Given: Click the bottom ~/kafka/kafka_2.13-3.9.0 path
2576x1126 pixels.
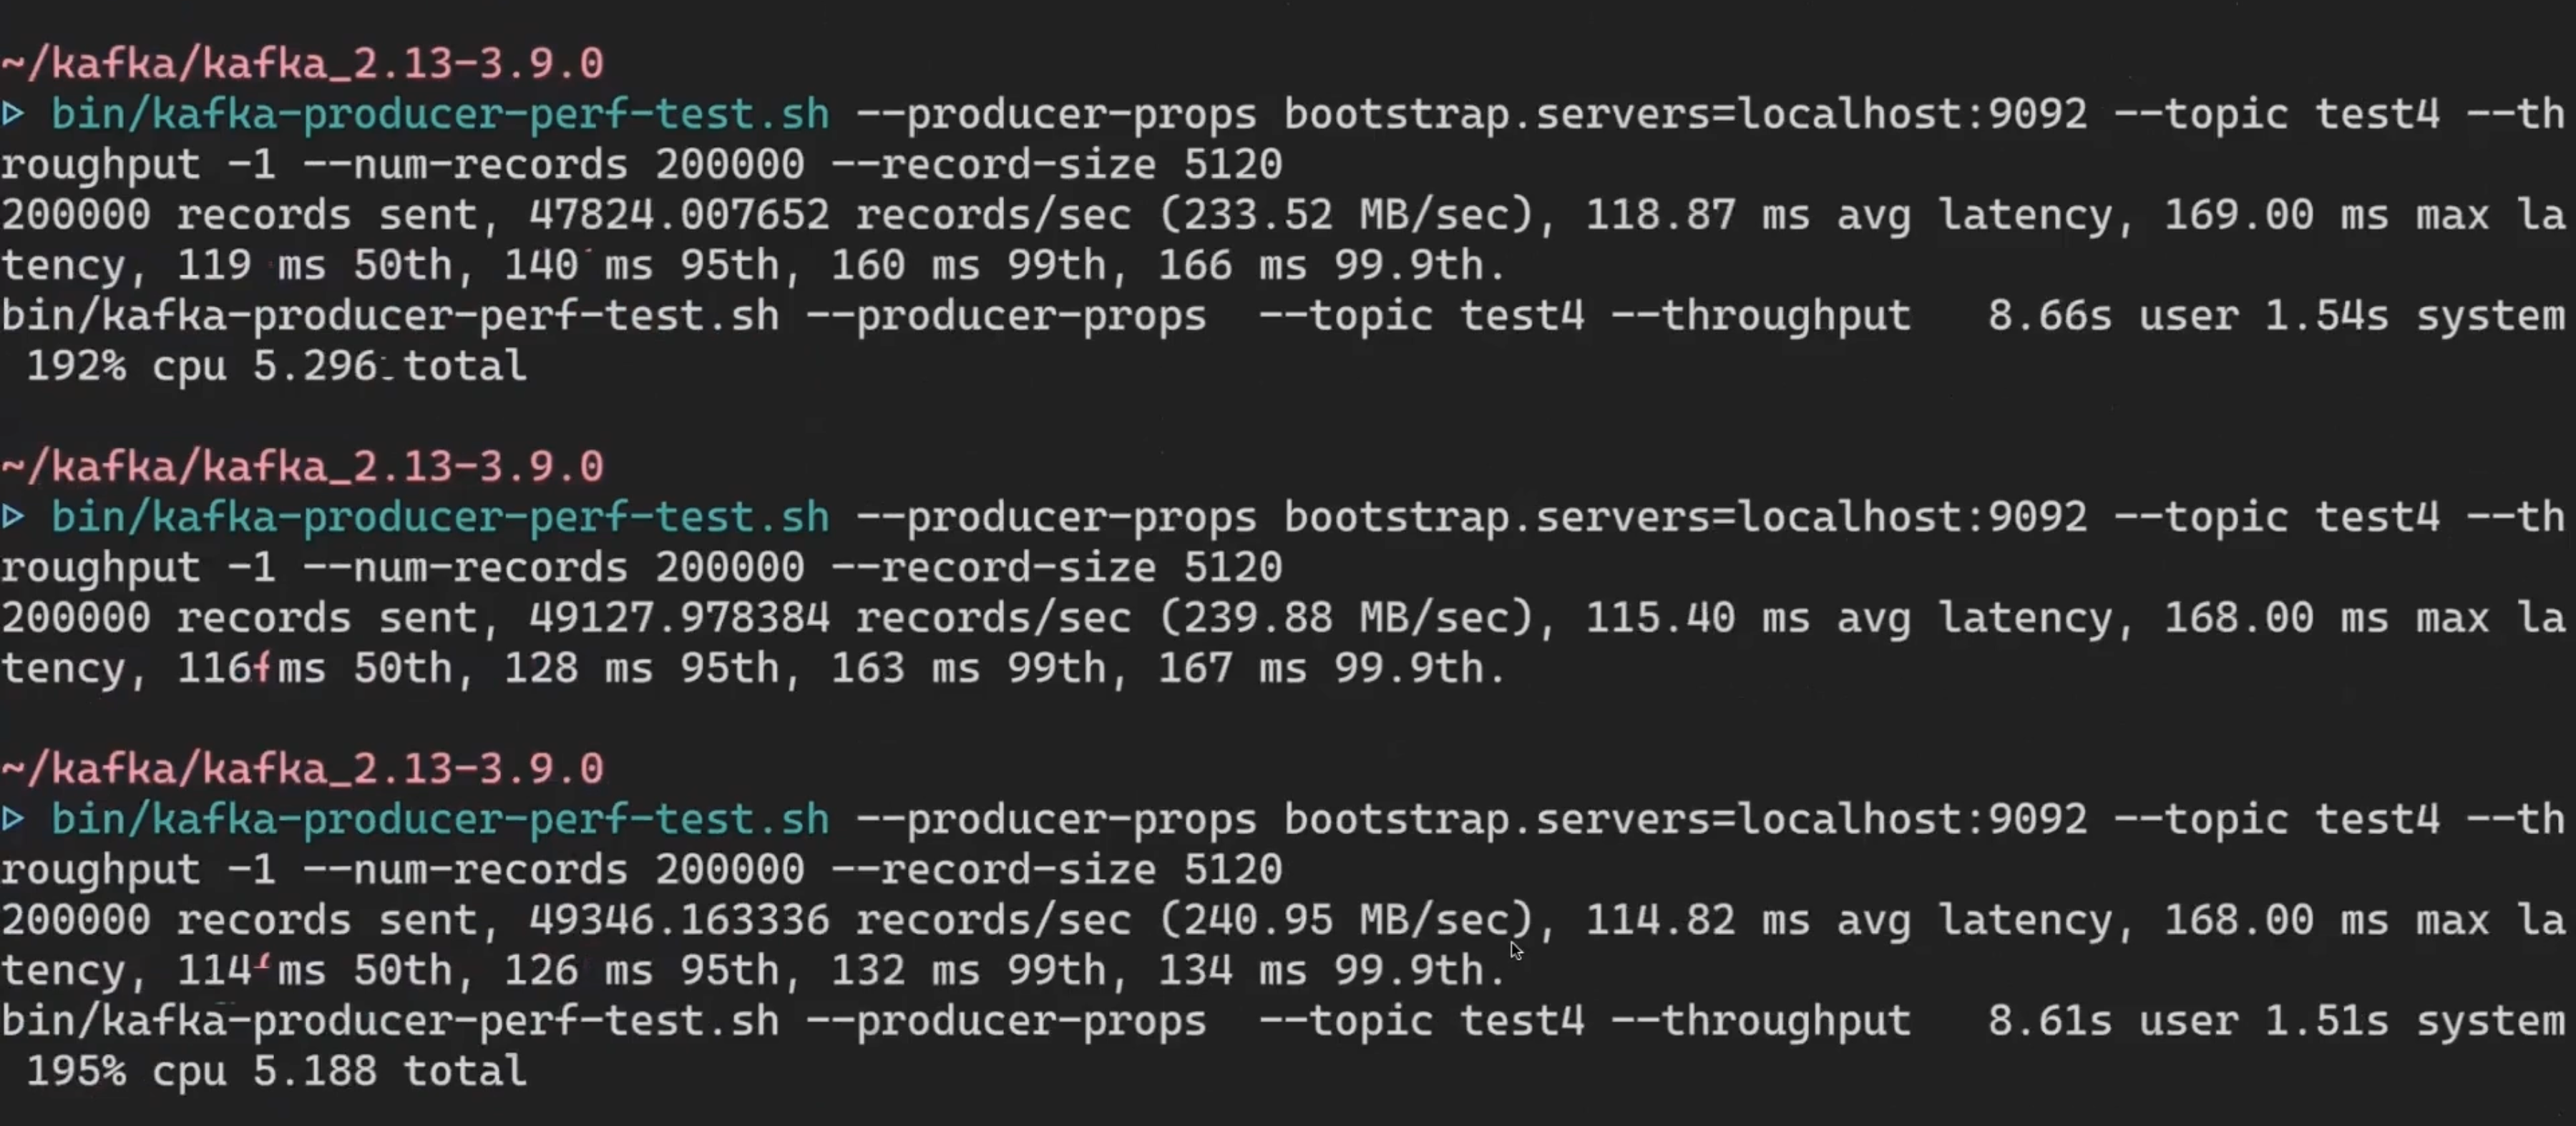Looking at the screenshot, I should pyautogui.click(x=300, y=767).
